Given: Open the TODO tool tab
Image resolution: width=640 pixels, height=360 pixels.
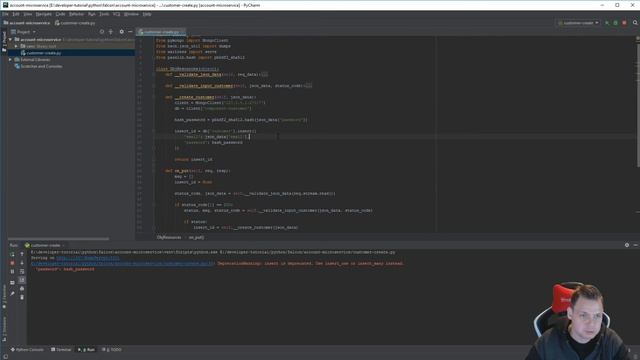Looking at the screenshot, I should click(x=112, y=350).
